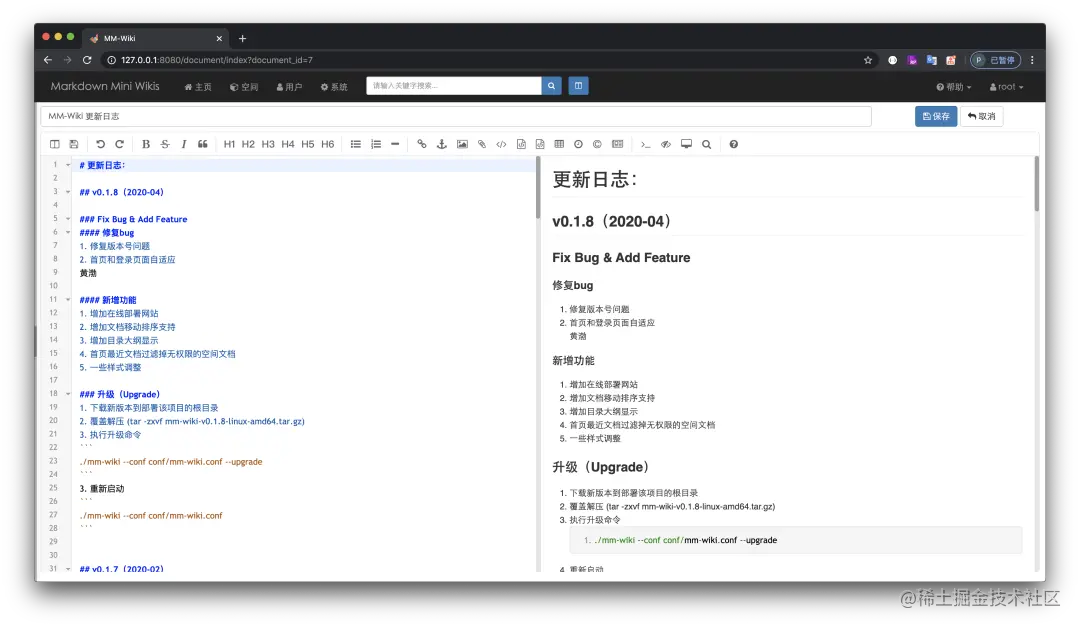Image resolution: width=1080 pixels, height=627 pixels.
Task: Click the document title field MM-Wiki 更新日志
Action: pos(456,116)
